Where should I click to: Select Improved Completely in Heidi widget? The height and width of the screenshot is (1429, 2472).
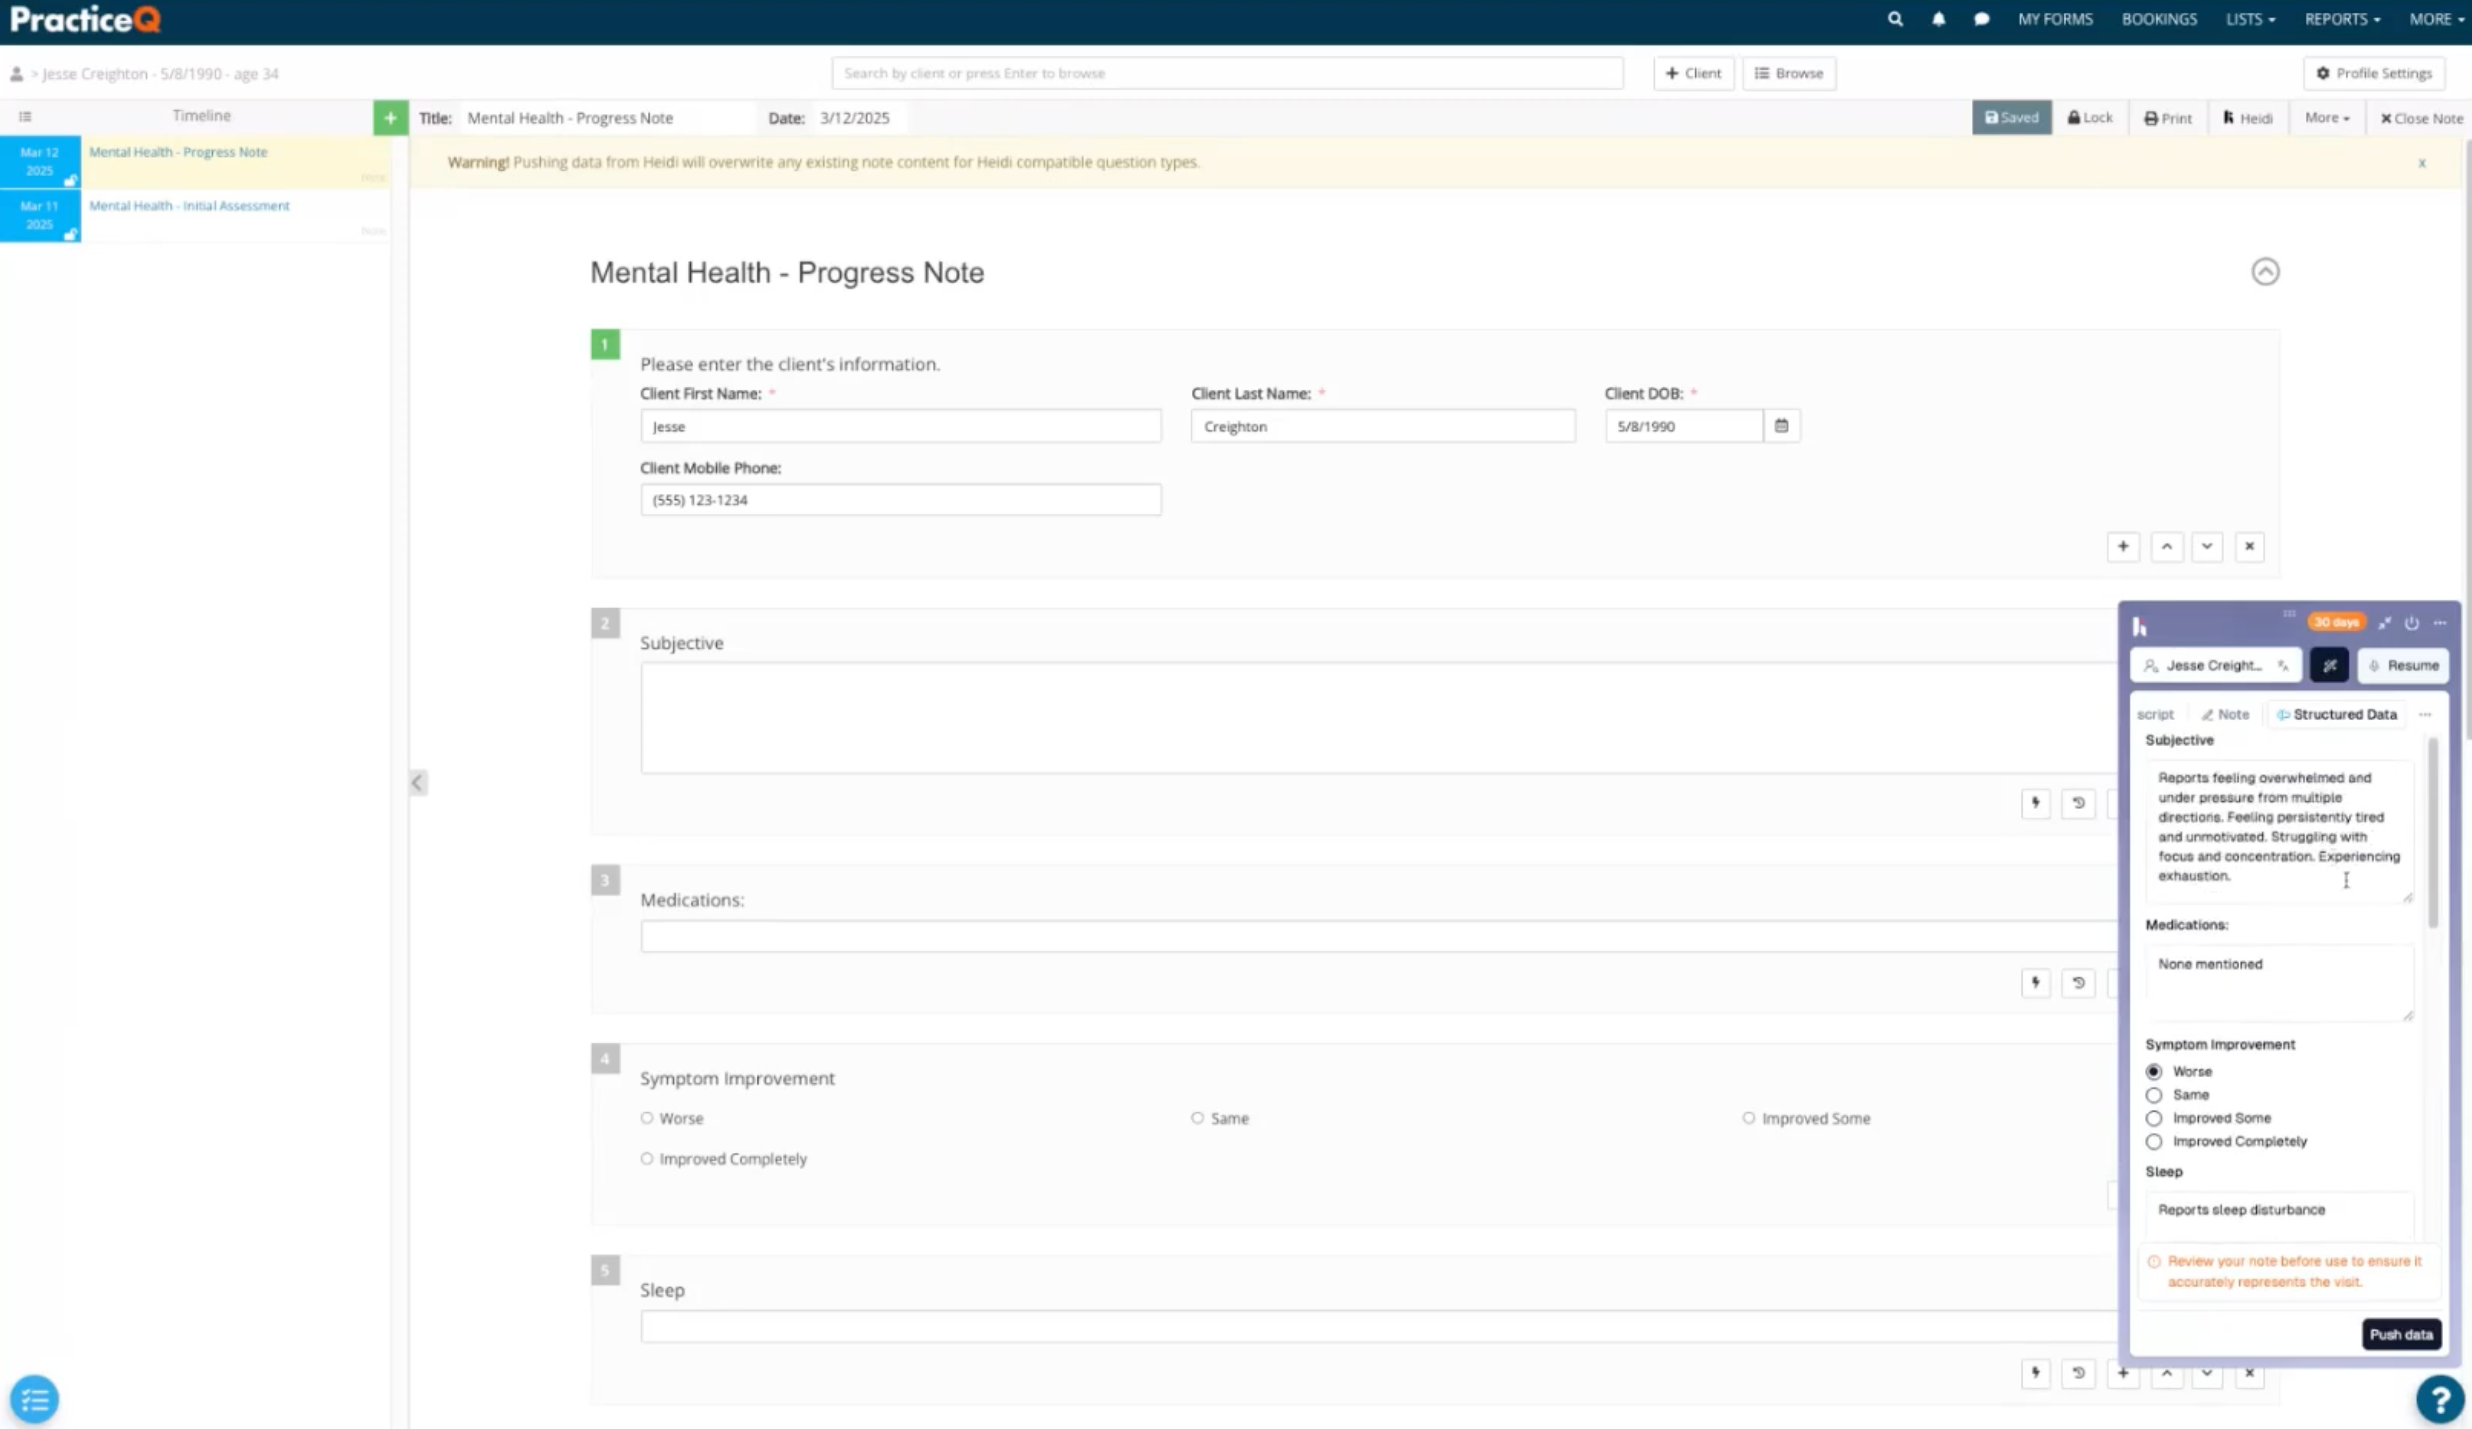click(2153, 1141)
